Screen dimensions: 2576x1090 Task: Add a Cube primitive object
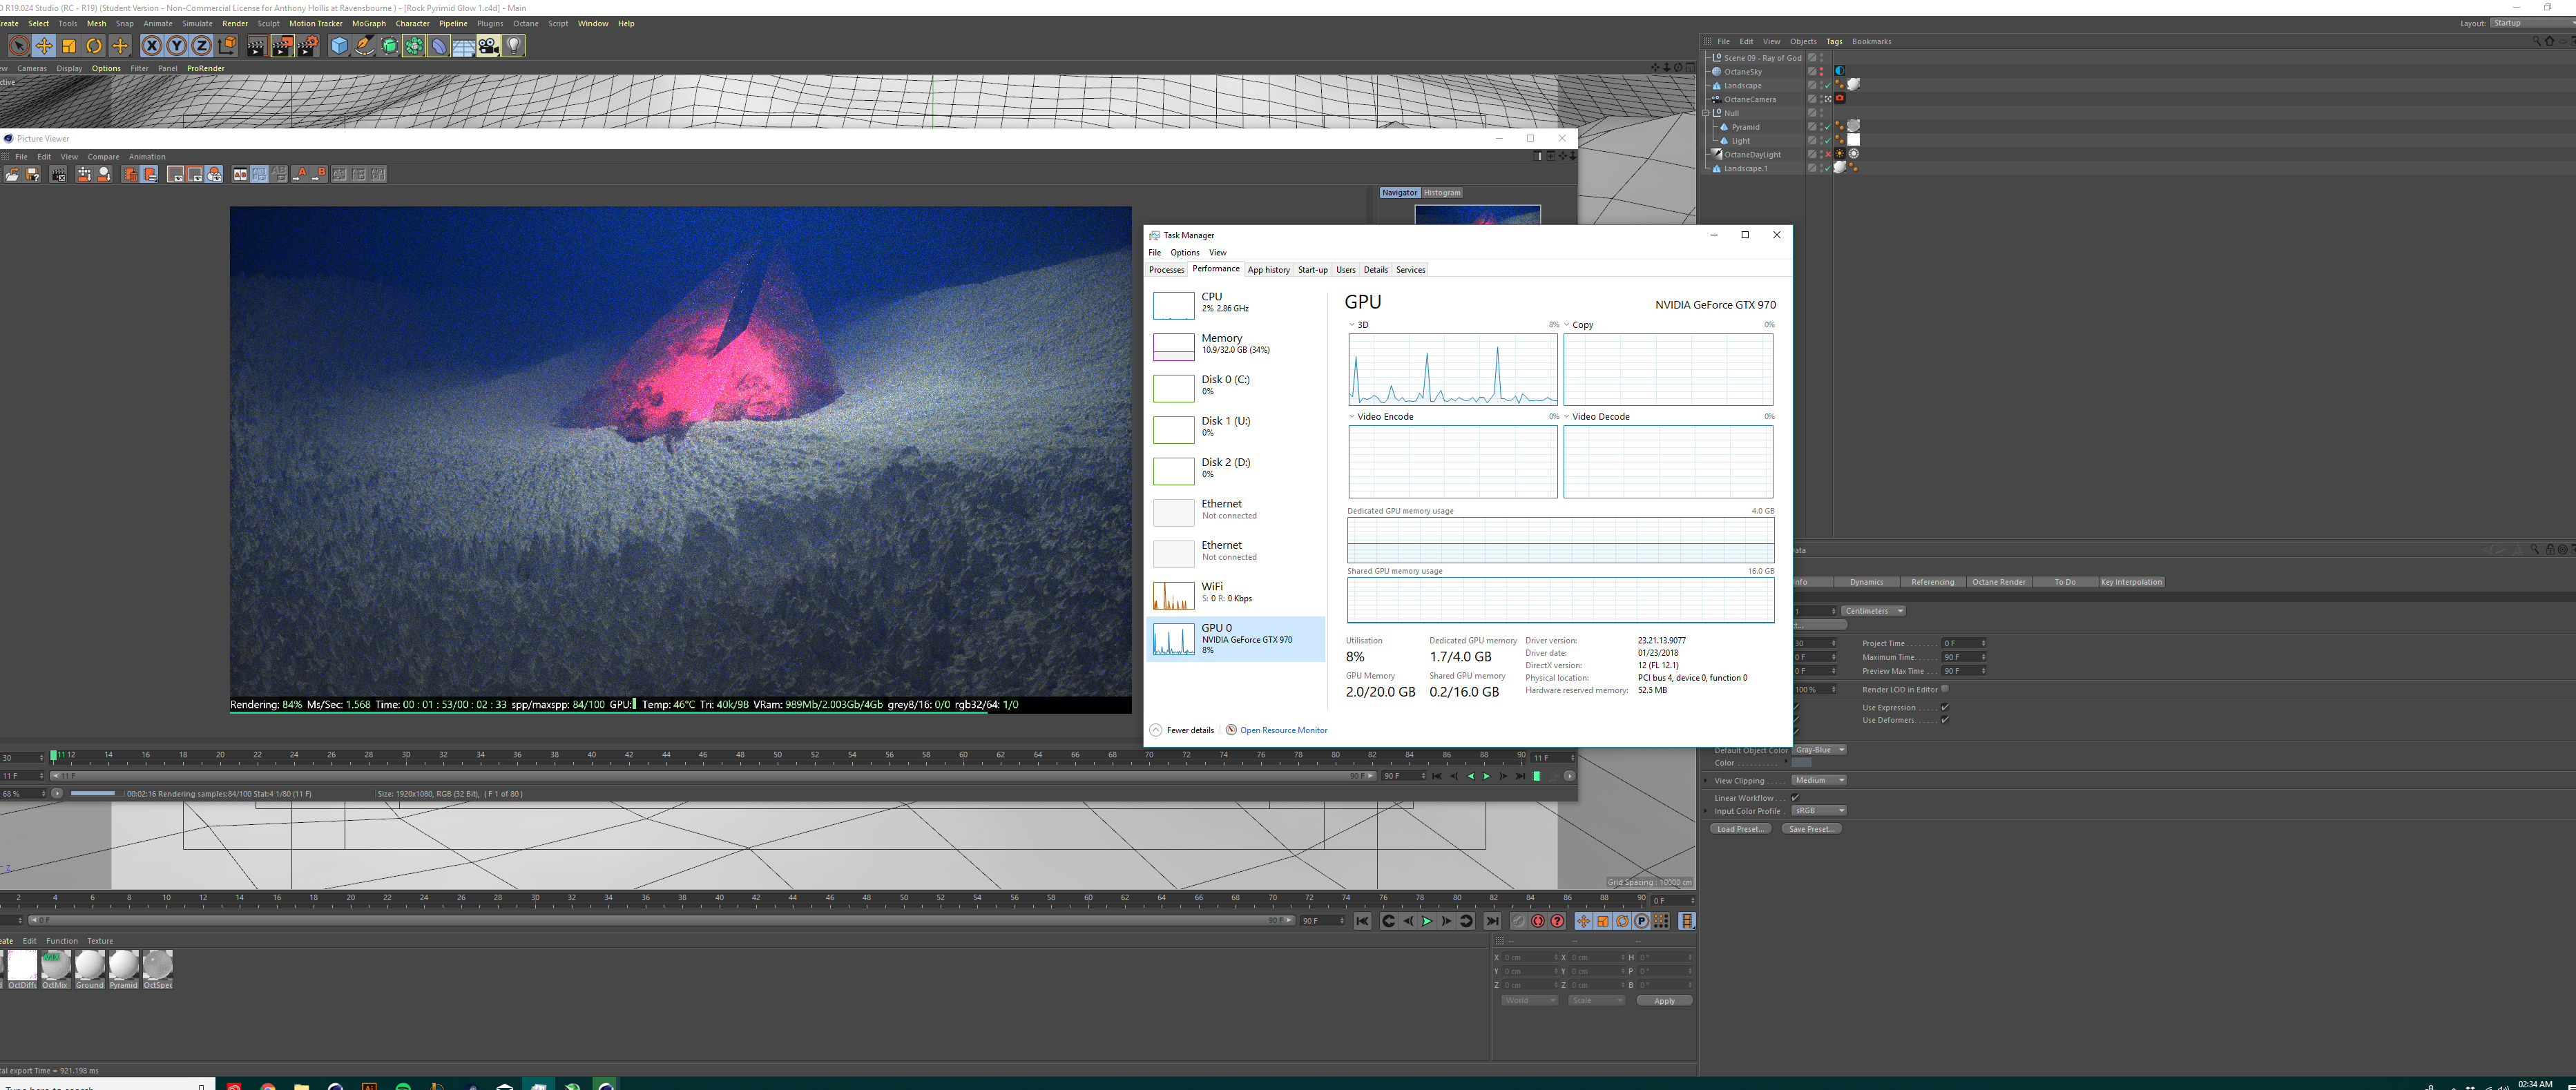tap(339, 46)
